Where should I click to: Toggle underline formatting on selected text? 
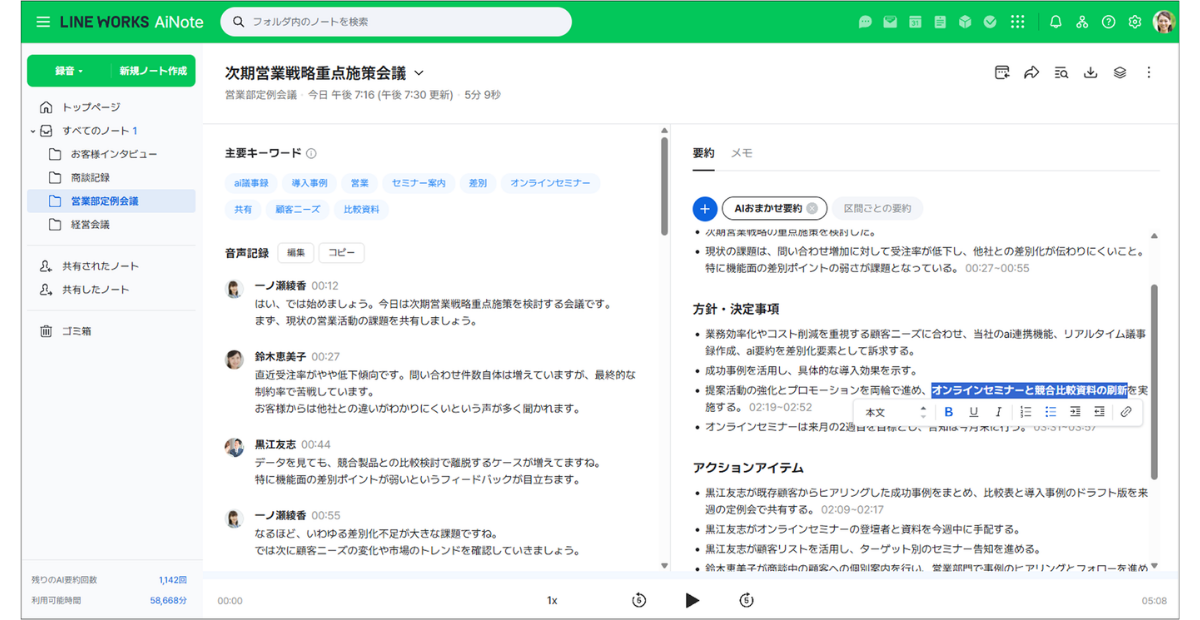click(x=973, y=412)
